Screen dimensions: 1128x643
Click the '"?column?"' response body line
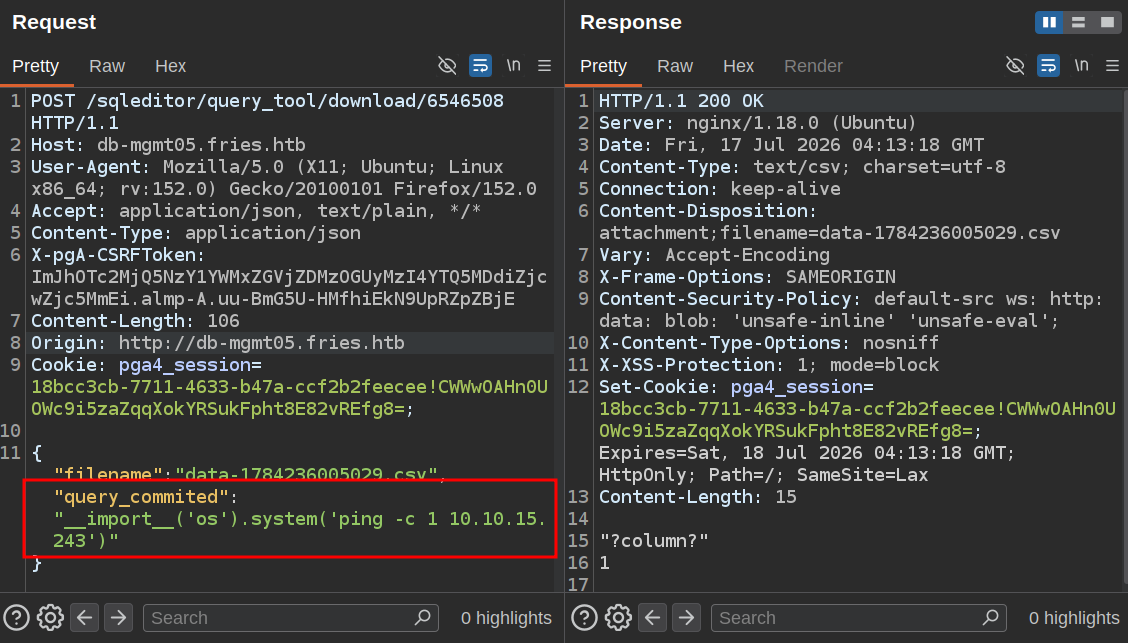click(x=654, y=541)
